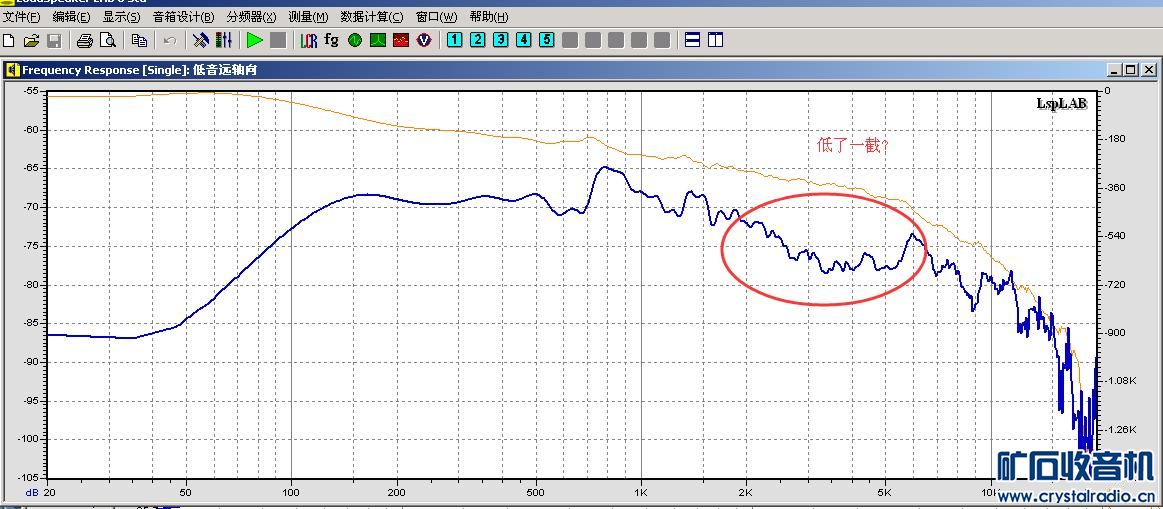
Task: Open the hammer and wrench settings tool
Action: (x=200, y=40)
